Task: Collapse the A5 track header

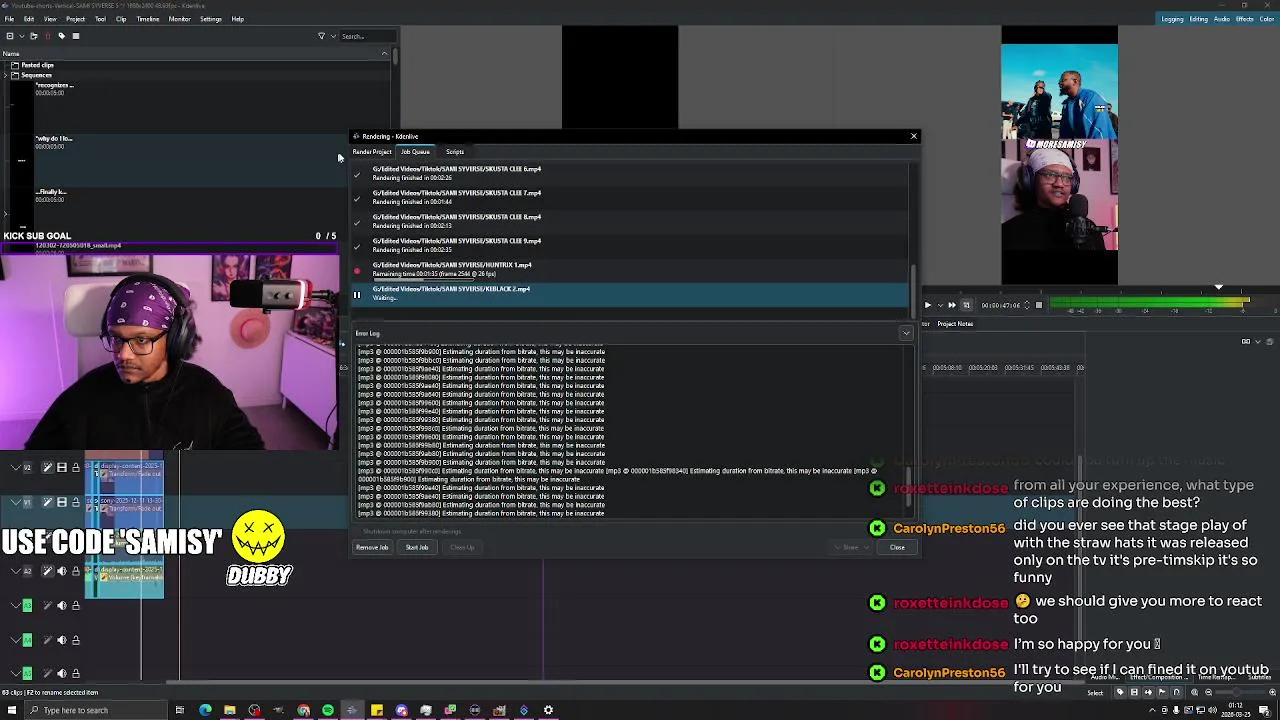Action: pos(15,673)
